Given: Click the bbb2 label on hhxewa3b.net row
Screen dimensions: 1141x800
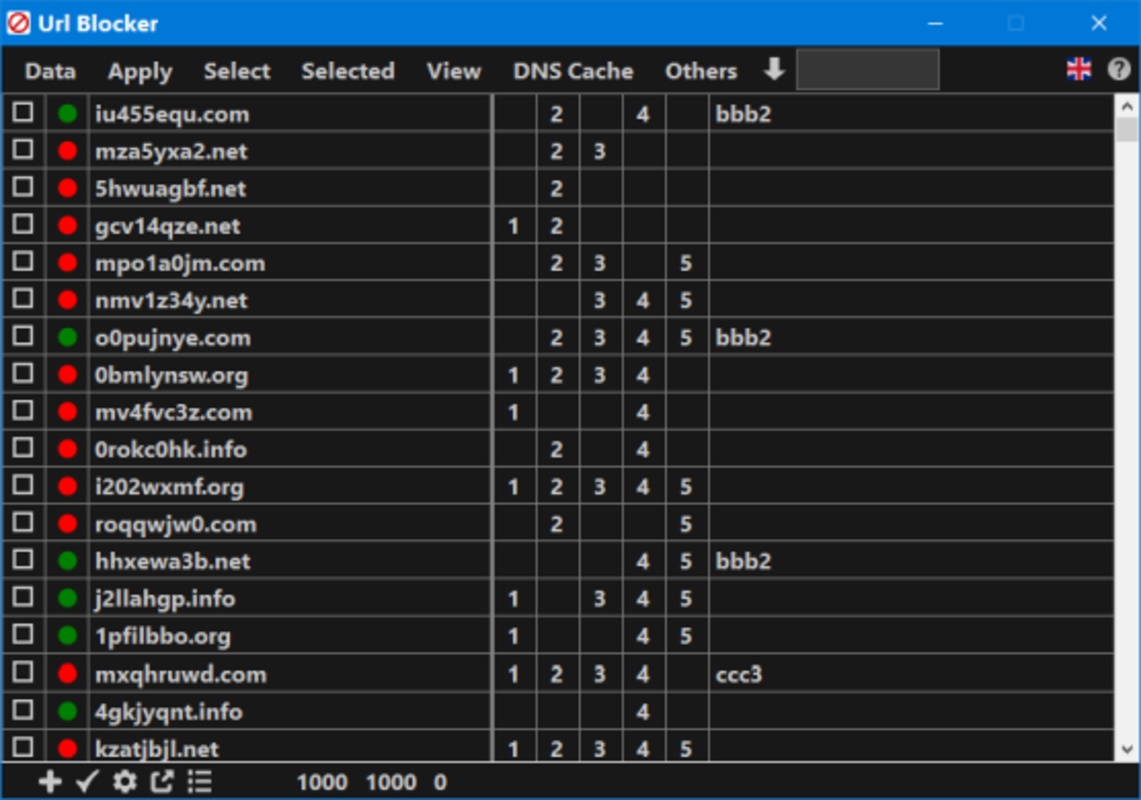Looking at the screenshot, I should 742,561.
